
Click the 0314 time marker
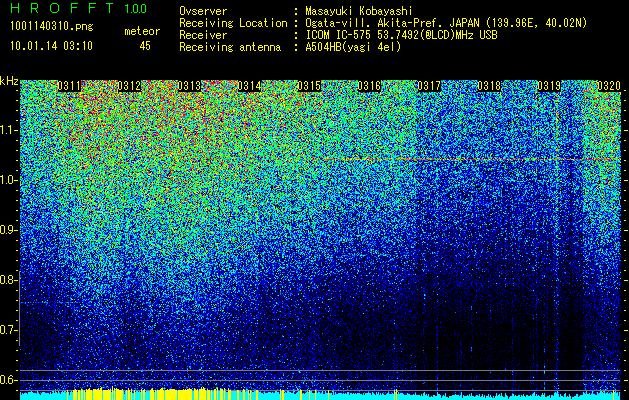point(250,86)
